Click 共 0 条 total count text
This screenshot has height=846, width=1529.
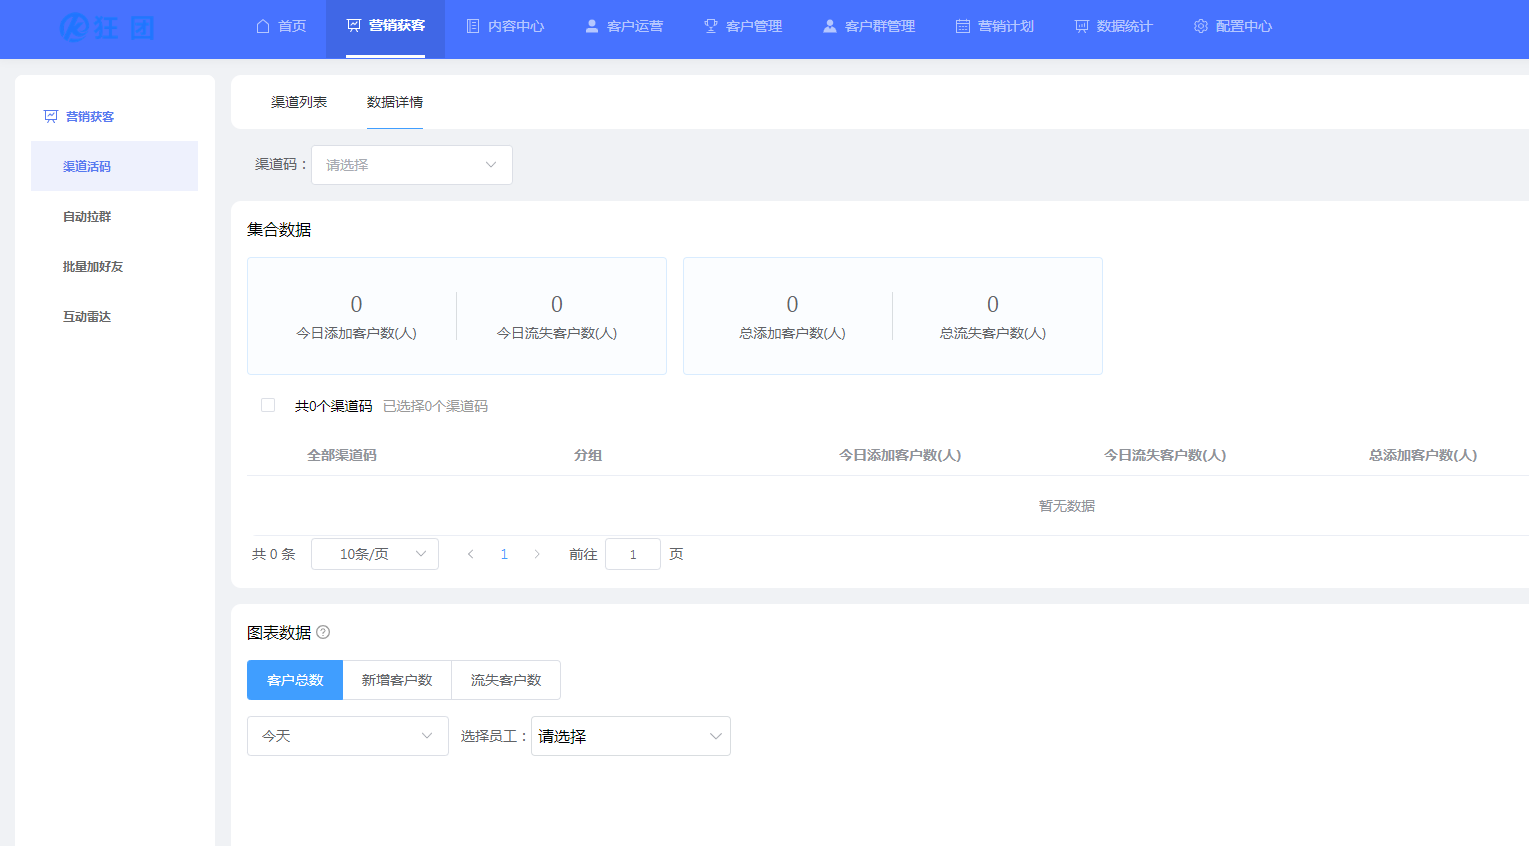coord(274,554)
